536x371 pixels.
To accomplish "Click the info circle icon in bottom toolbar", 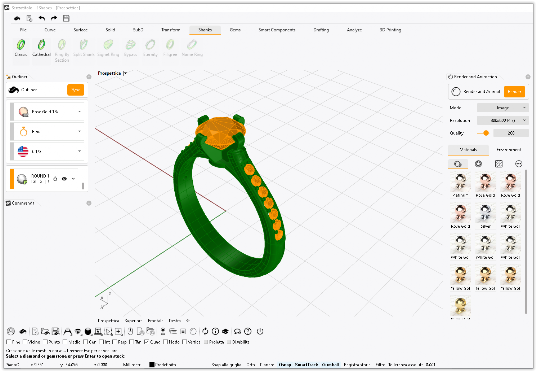I will click(x=215, y=331).
